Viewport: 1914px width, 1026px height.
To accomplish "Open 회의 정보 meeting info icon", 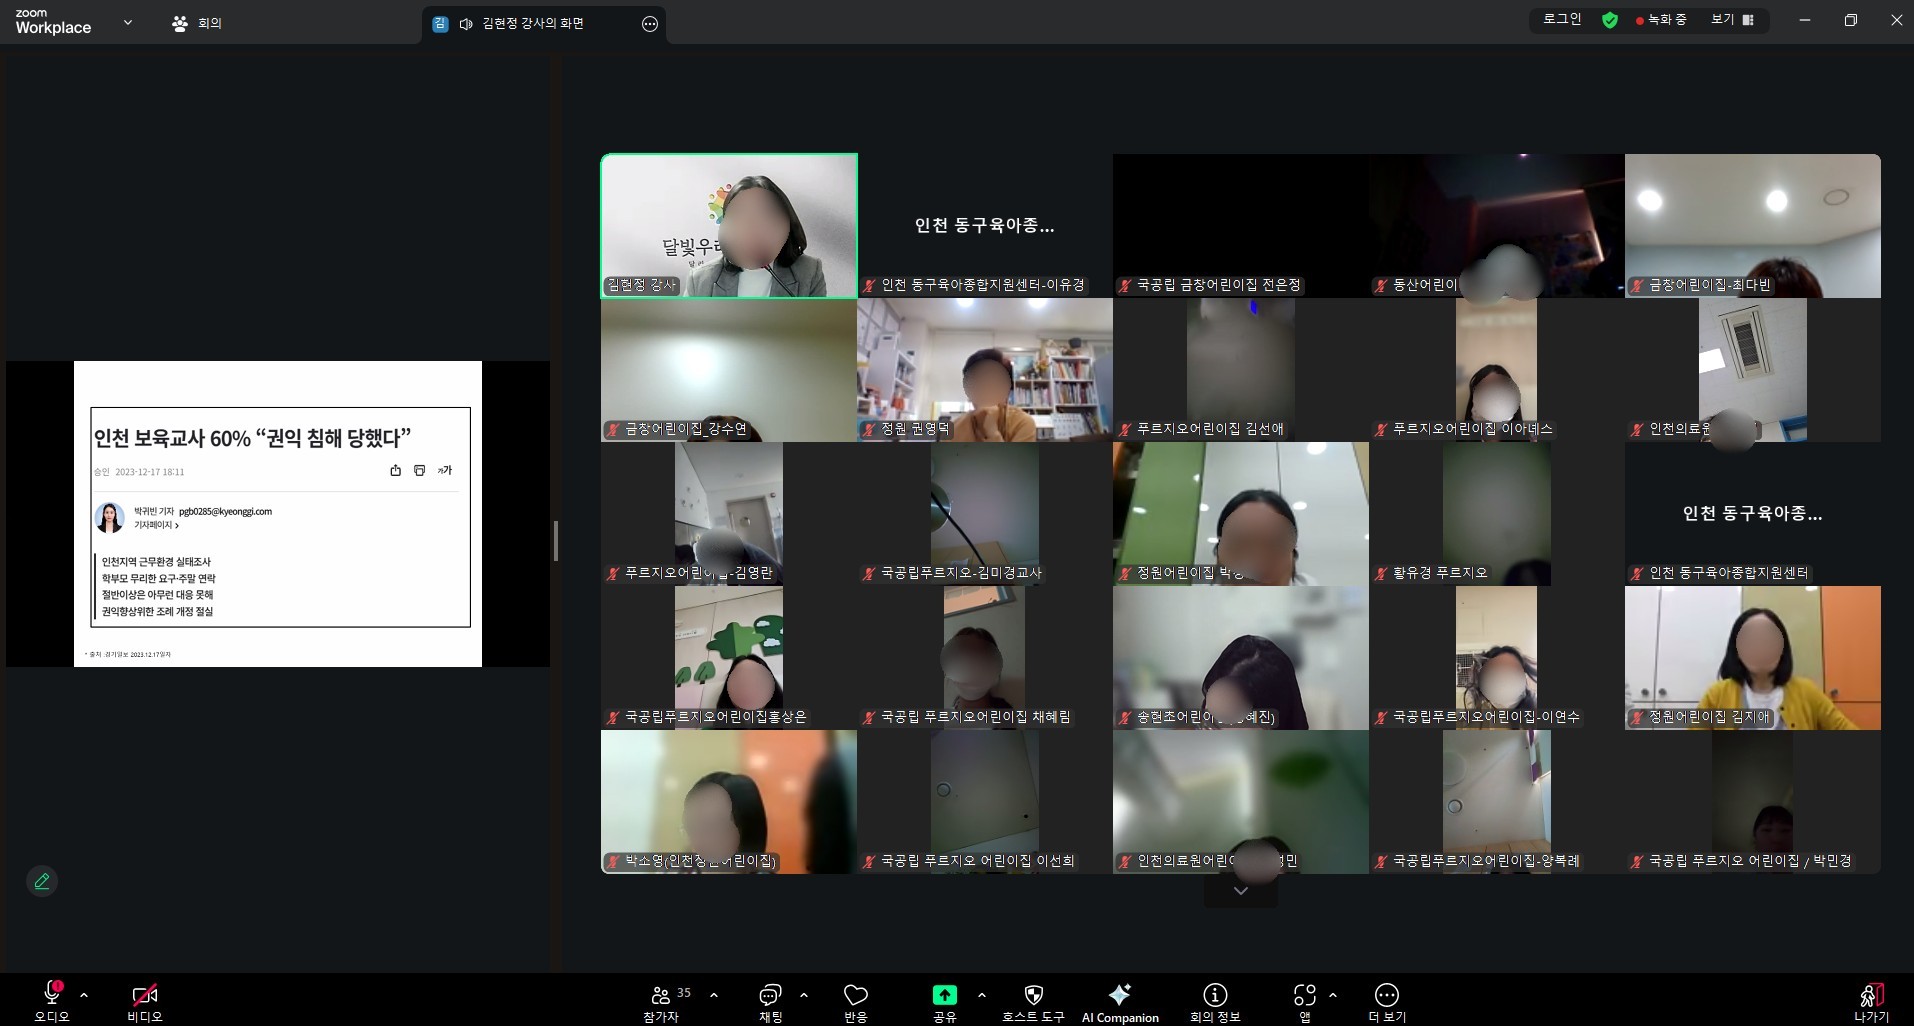I will (x=1214, y=1001).
